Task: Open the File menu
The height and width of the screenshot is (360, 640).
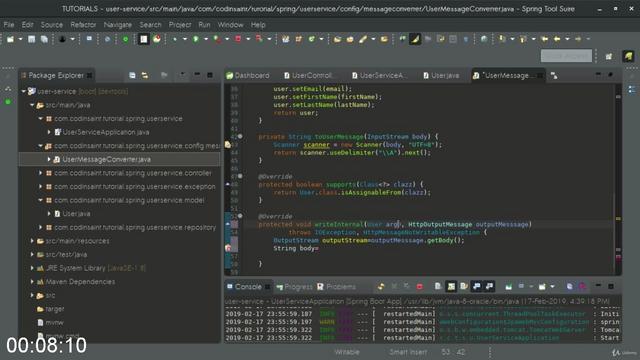Action: point(9,25)
